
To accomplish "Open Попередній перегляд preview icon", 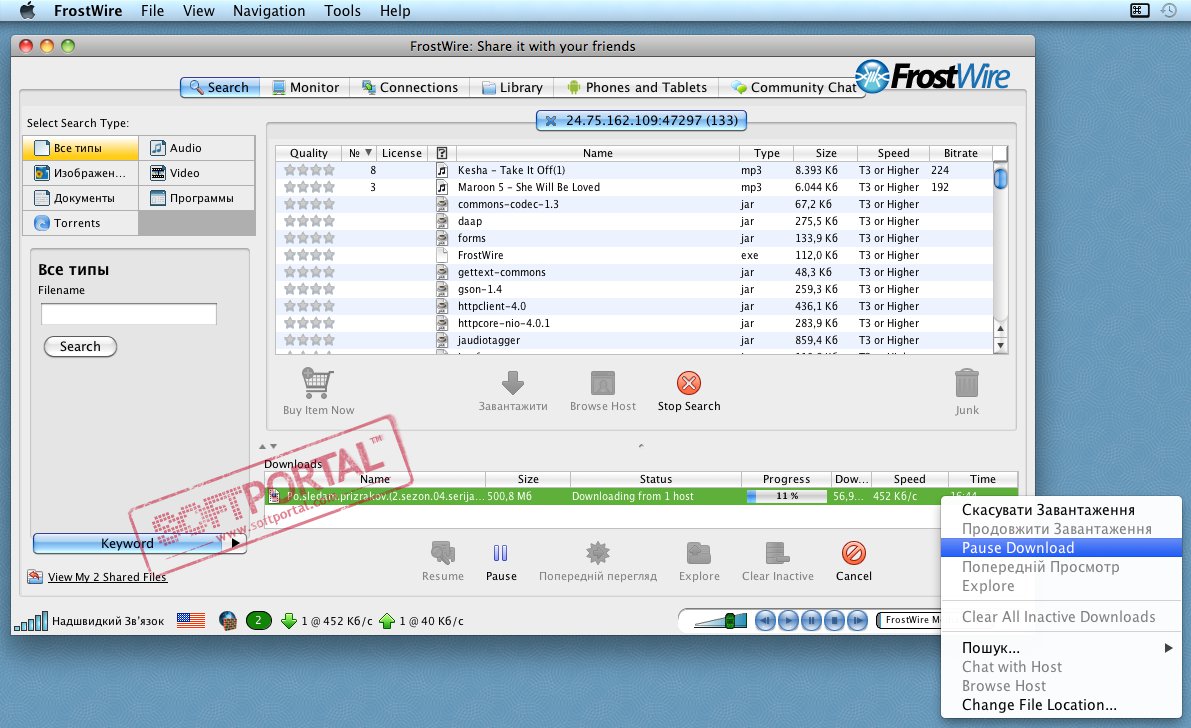I will [x=598, y=553].
